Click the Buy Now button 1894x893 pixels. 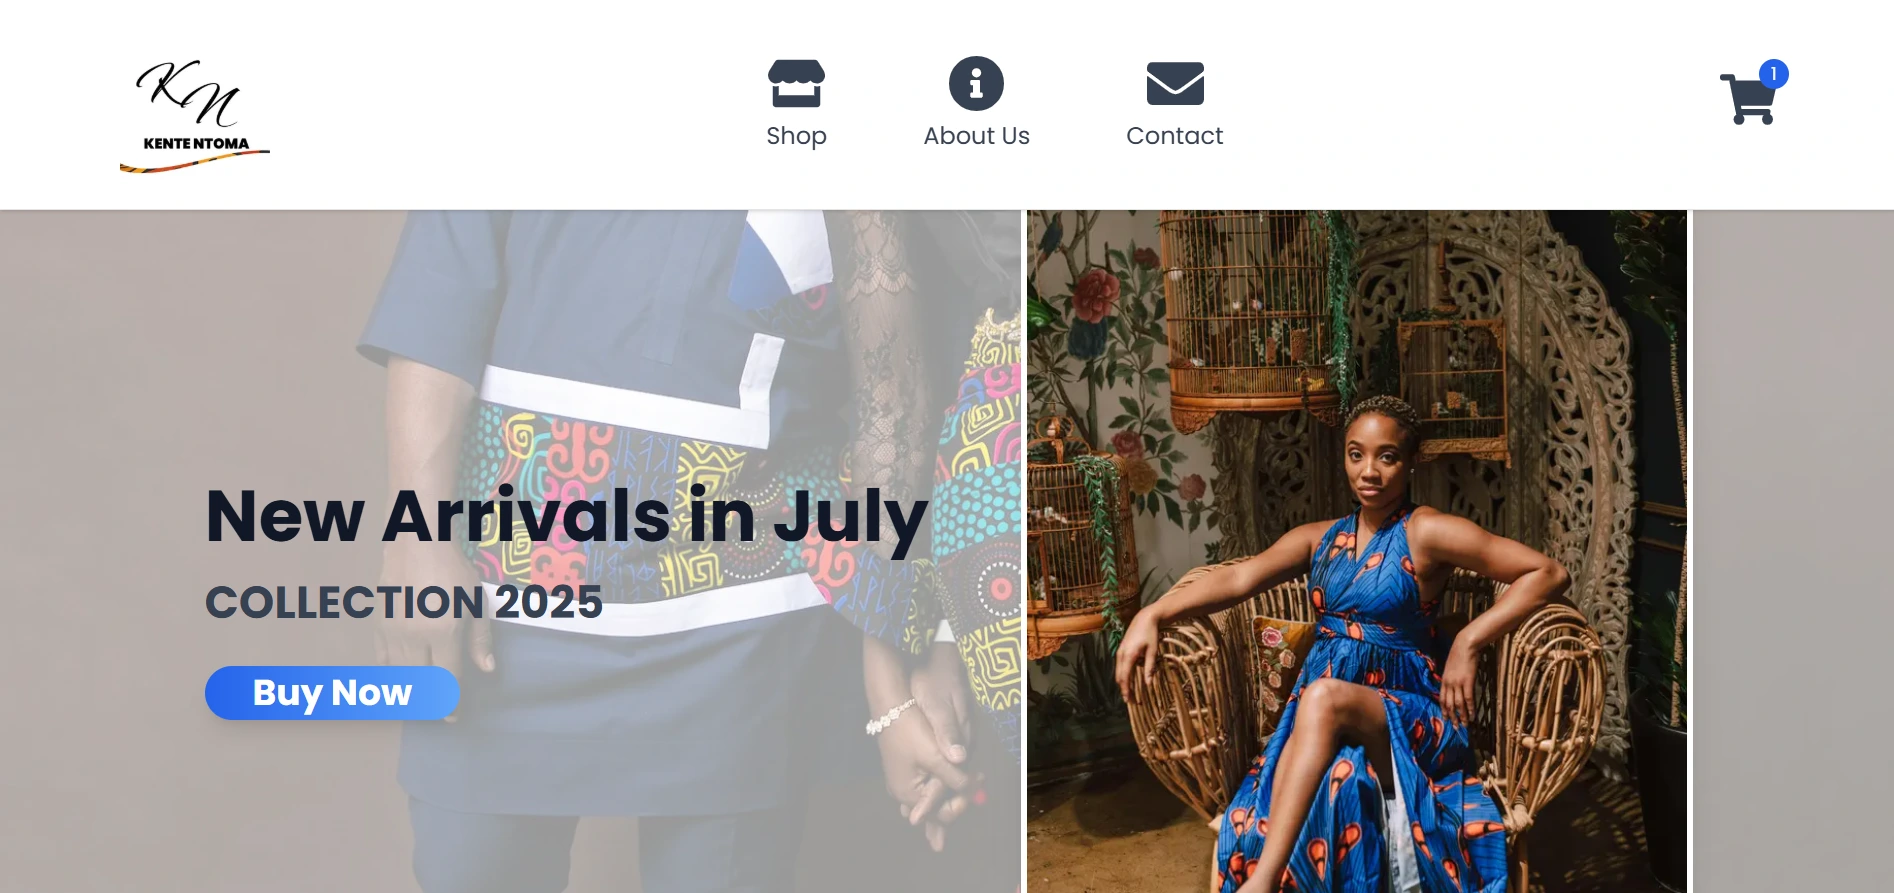(332, 693)
